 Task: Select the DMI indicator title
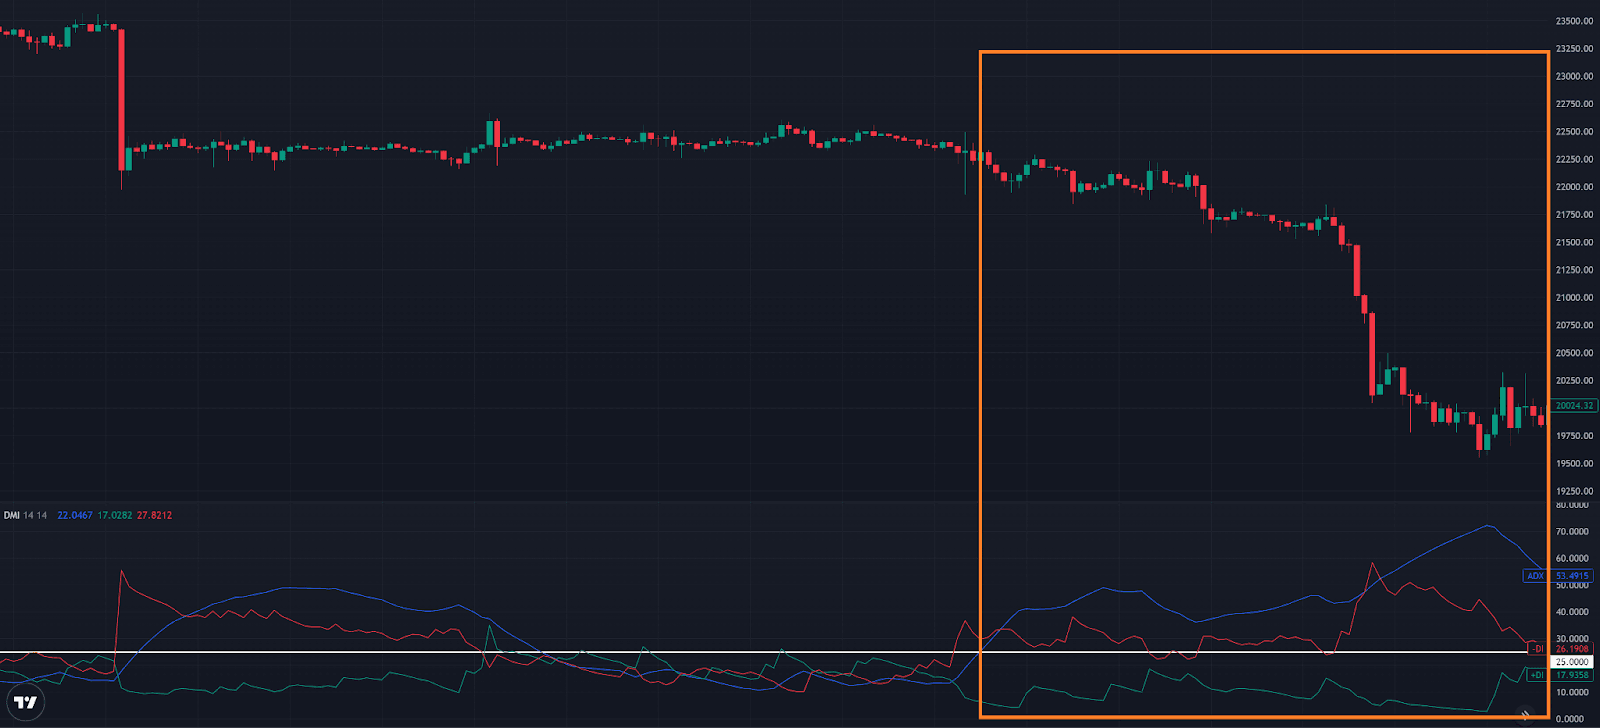coord(11,516)
